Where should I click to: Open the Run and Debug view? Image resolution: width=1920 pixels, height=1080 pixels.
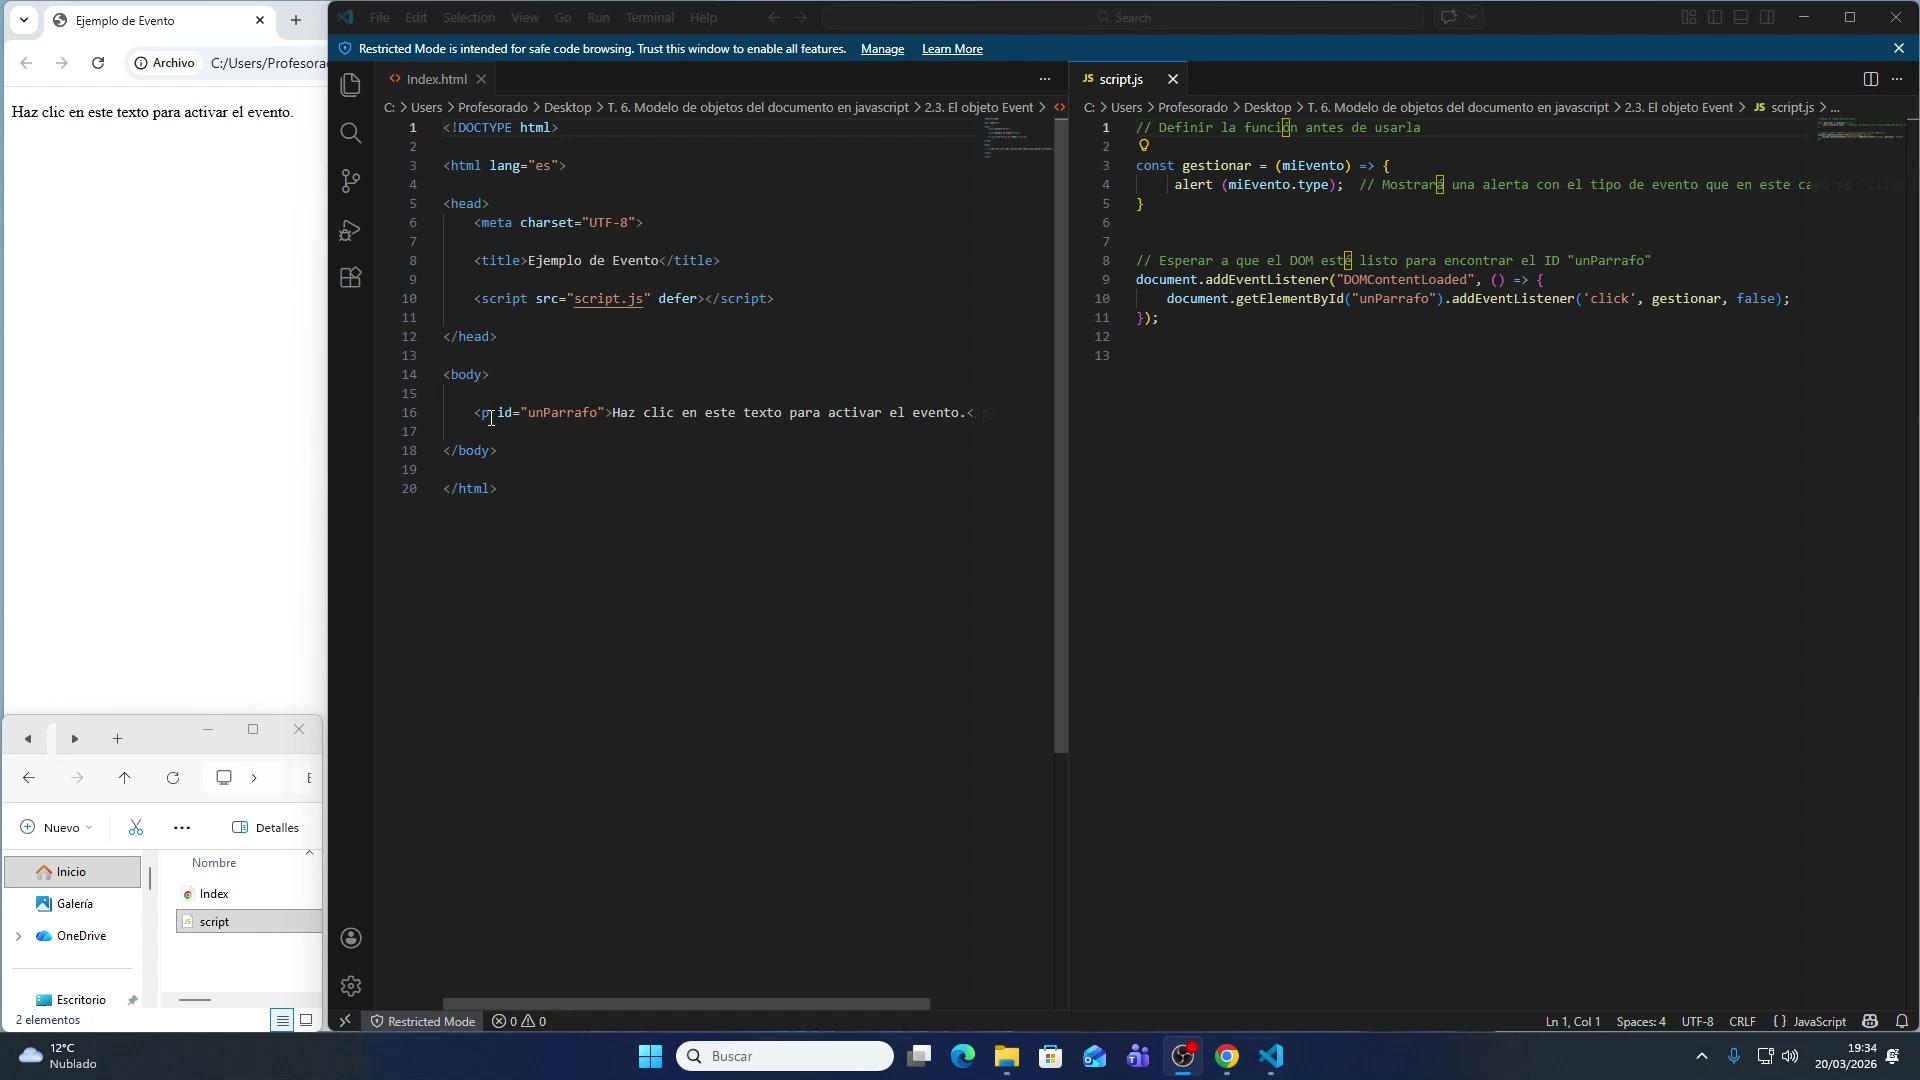click(x=350, y=230)
